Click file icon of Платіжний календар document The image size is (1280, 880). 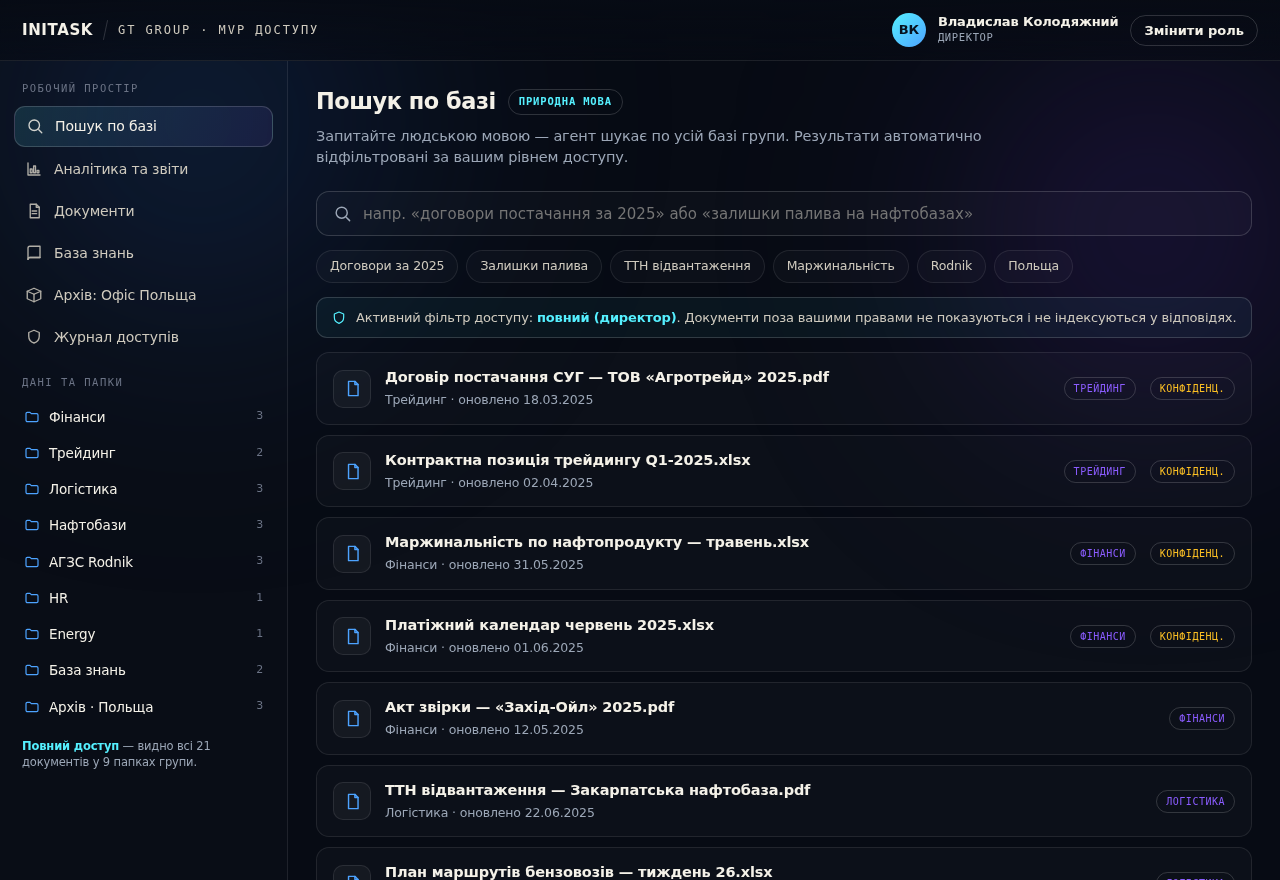(x=352, y=636)
